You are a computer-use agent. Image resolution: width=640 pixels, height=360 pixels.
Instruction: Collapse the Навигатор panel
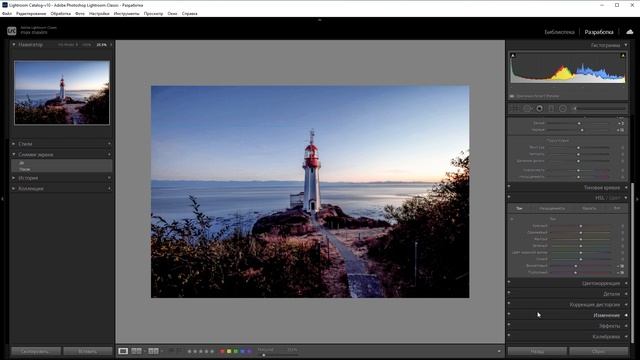(x=13, y=44)
